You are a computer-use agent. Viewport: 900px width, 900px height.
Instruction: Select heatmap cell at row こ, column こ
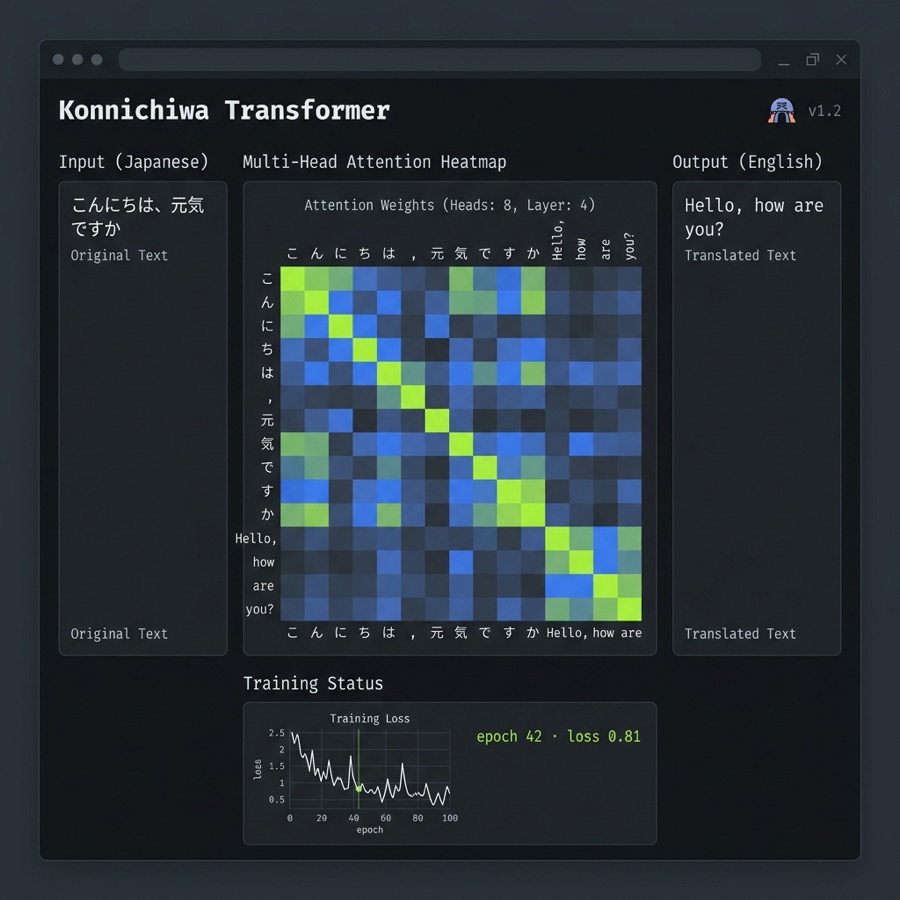(x=292, y=278)
